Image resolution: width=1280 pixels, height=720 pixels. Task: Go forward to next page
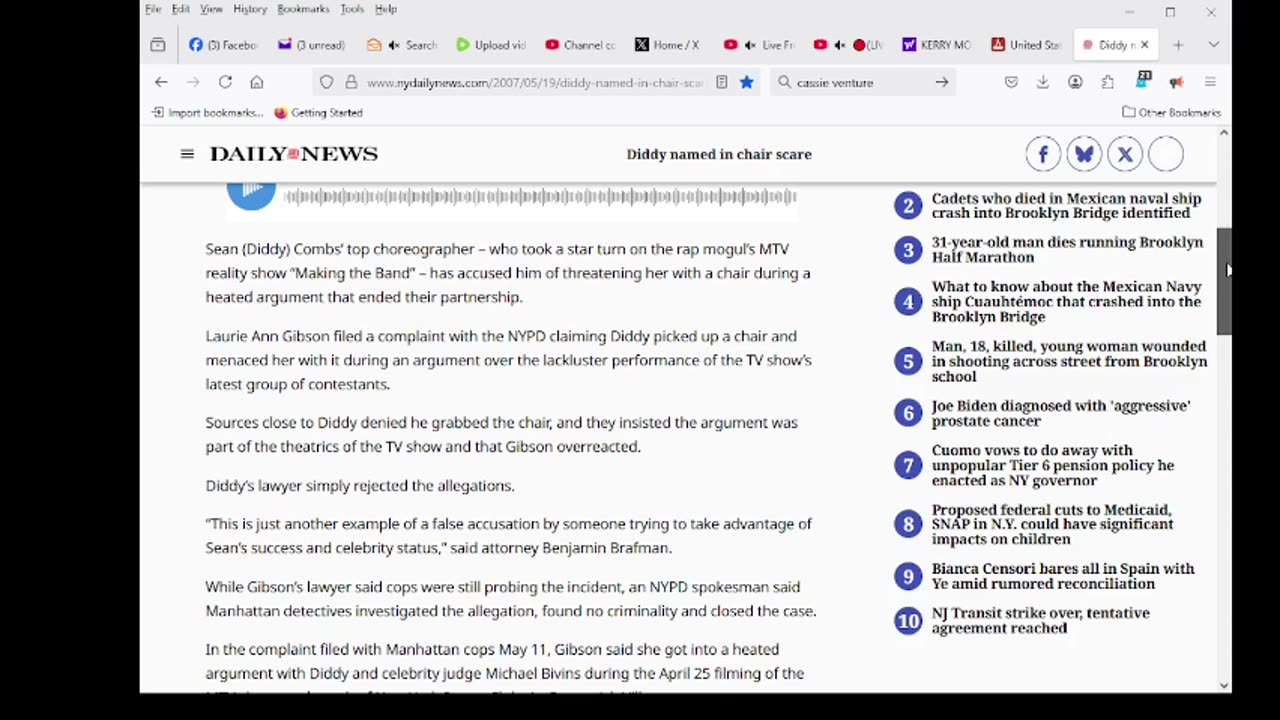193,82
